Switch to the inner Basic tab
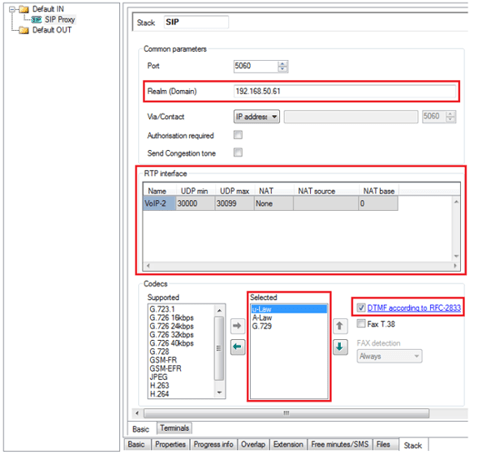Viewport: 500px width, 460px height. point(141,429)
